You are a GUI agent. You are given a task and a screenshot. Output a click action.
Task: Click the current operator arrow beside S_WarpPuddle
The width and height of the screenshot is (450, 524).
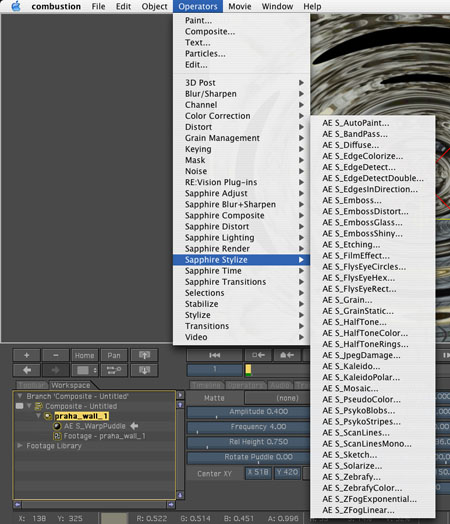tap(134, 426)
